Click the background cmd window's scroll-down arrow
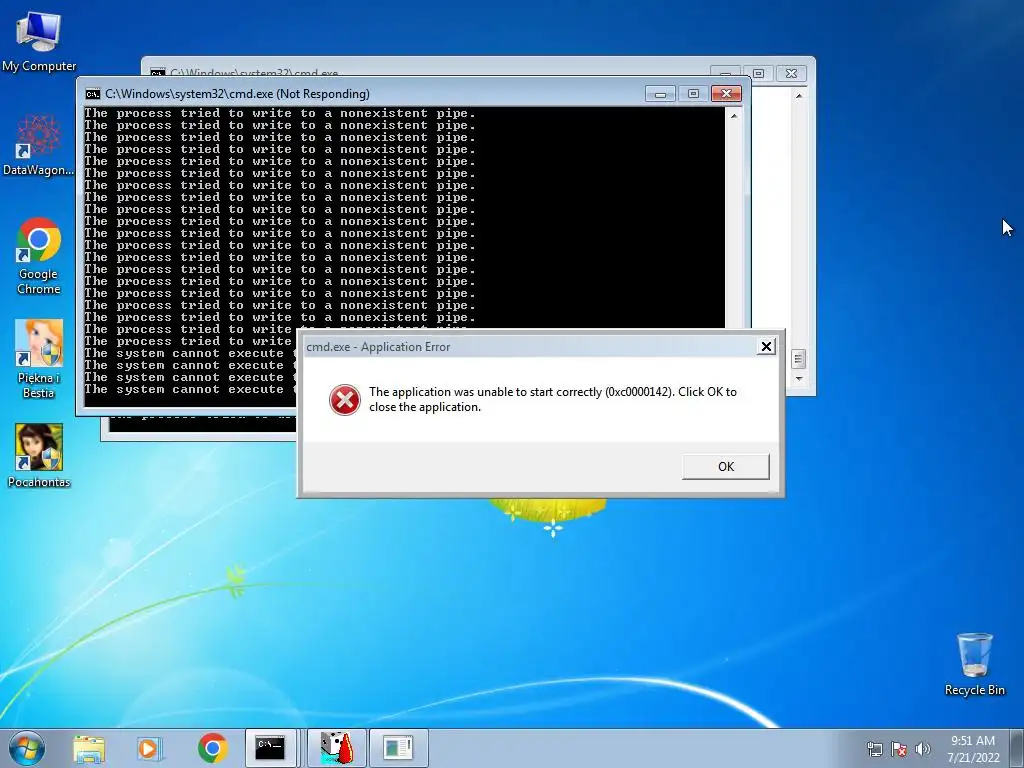Screen dimensions: 1024x768 (x=799, y=379)
